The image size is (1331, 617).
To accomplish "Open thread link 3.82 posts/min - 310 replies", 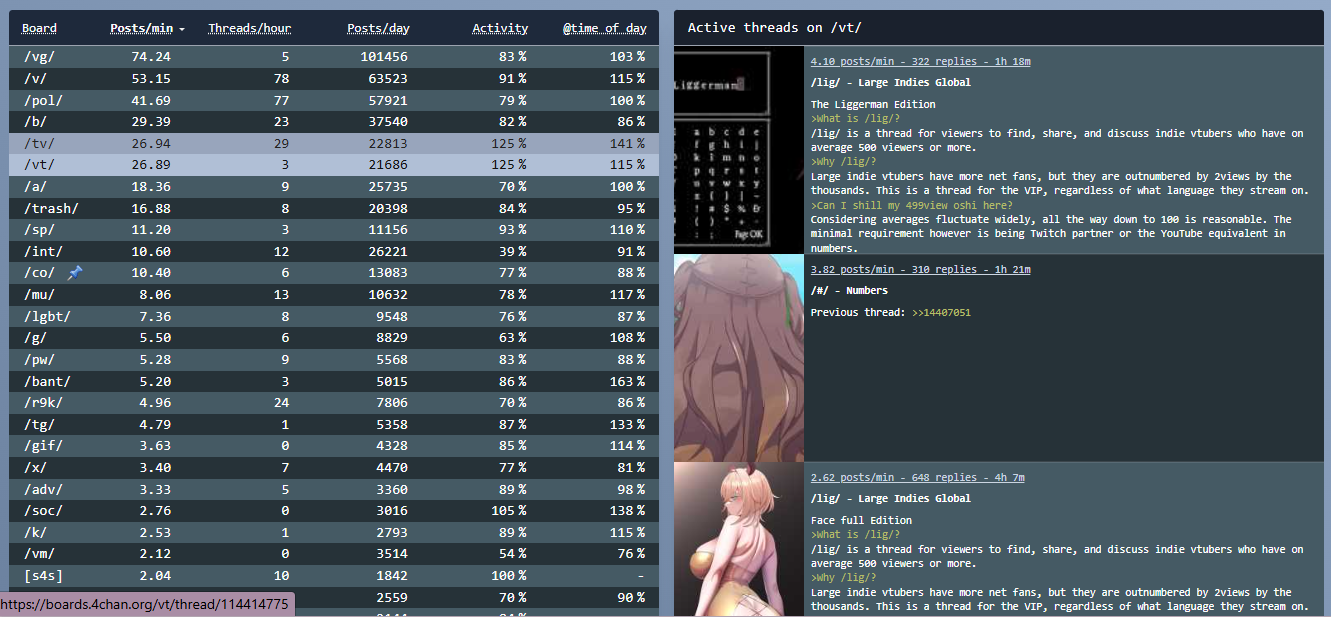I will coord(920,269).
